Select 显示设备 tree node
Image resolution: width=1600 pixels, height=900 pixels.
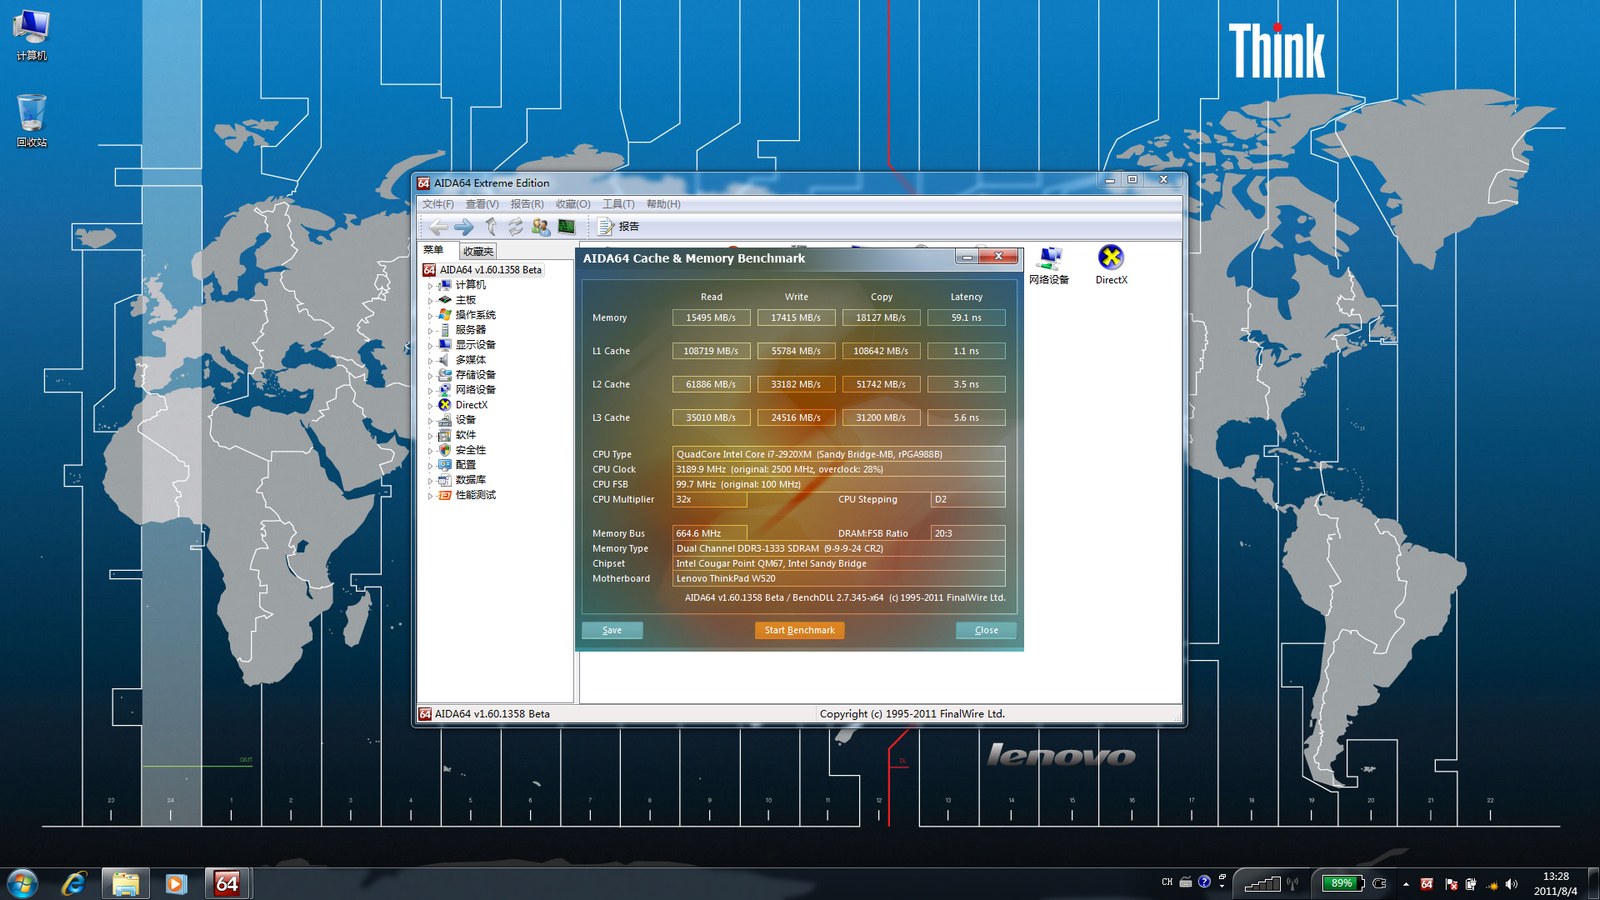click(467, 345)
